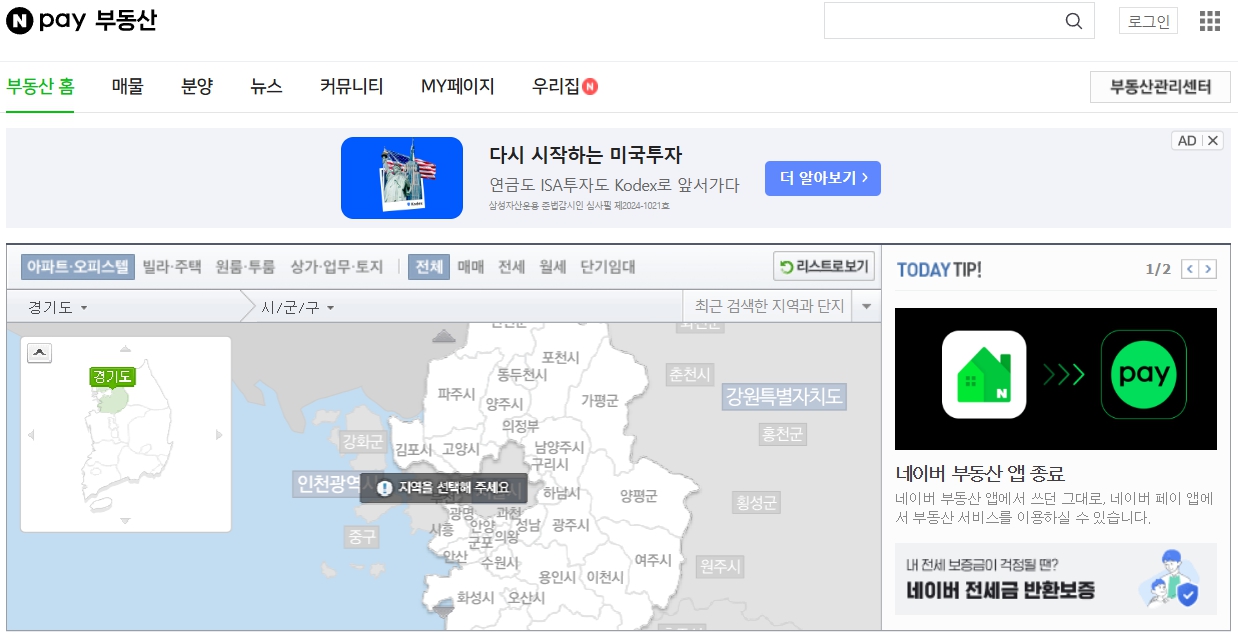Image resolution: width=1238 pixels, height=644 pixels.
Task: Open 부동산관리센터 button
Action: click(x=1160, y=87)
